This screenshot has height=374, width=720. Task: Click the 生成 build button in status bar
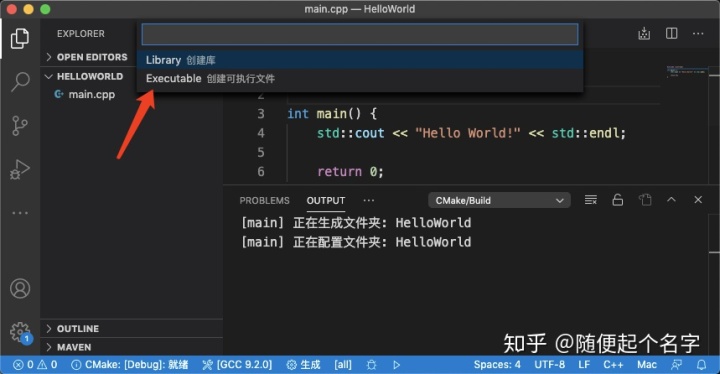point(303,365)
